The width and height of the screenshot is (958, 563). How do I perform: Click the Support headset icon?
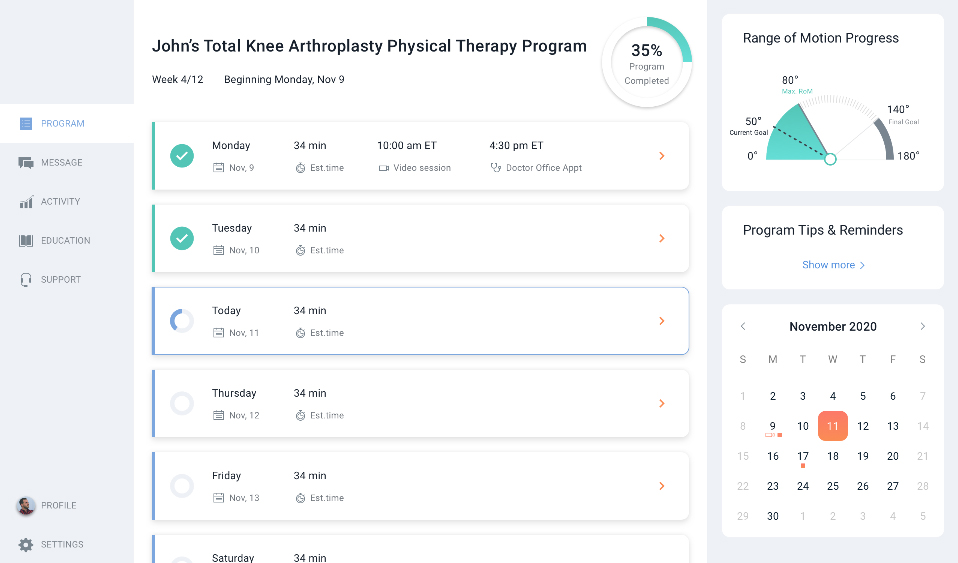pyautogui.click(x=26, y=280)
